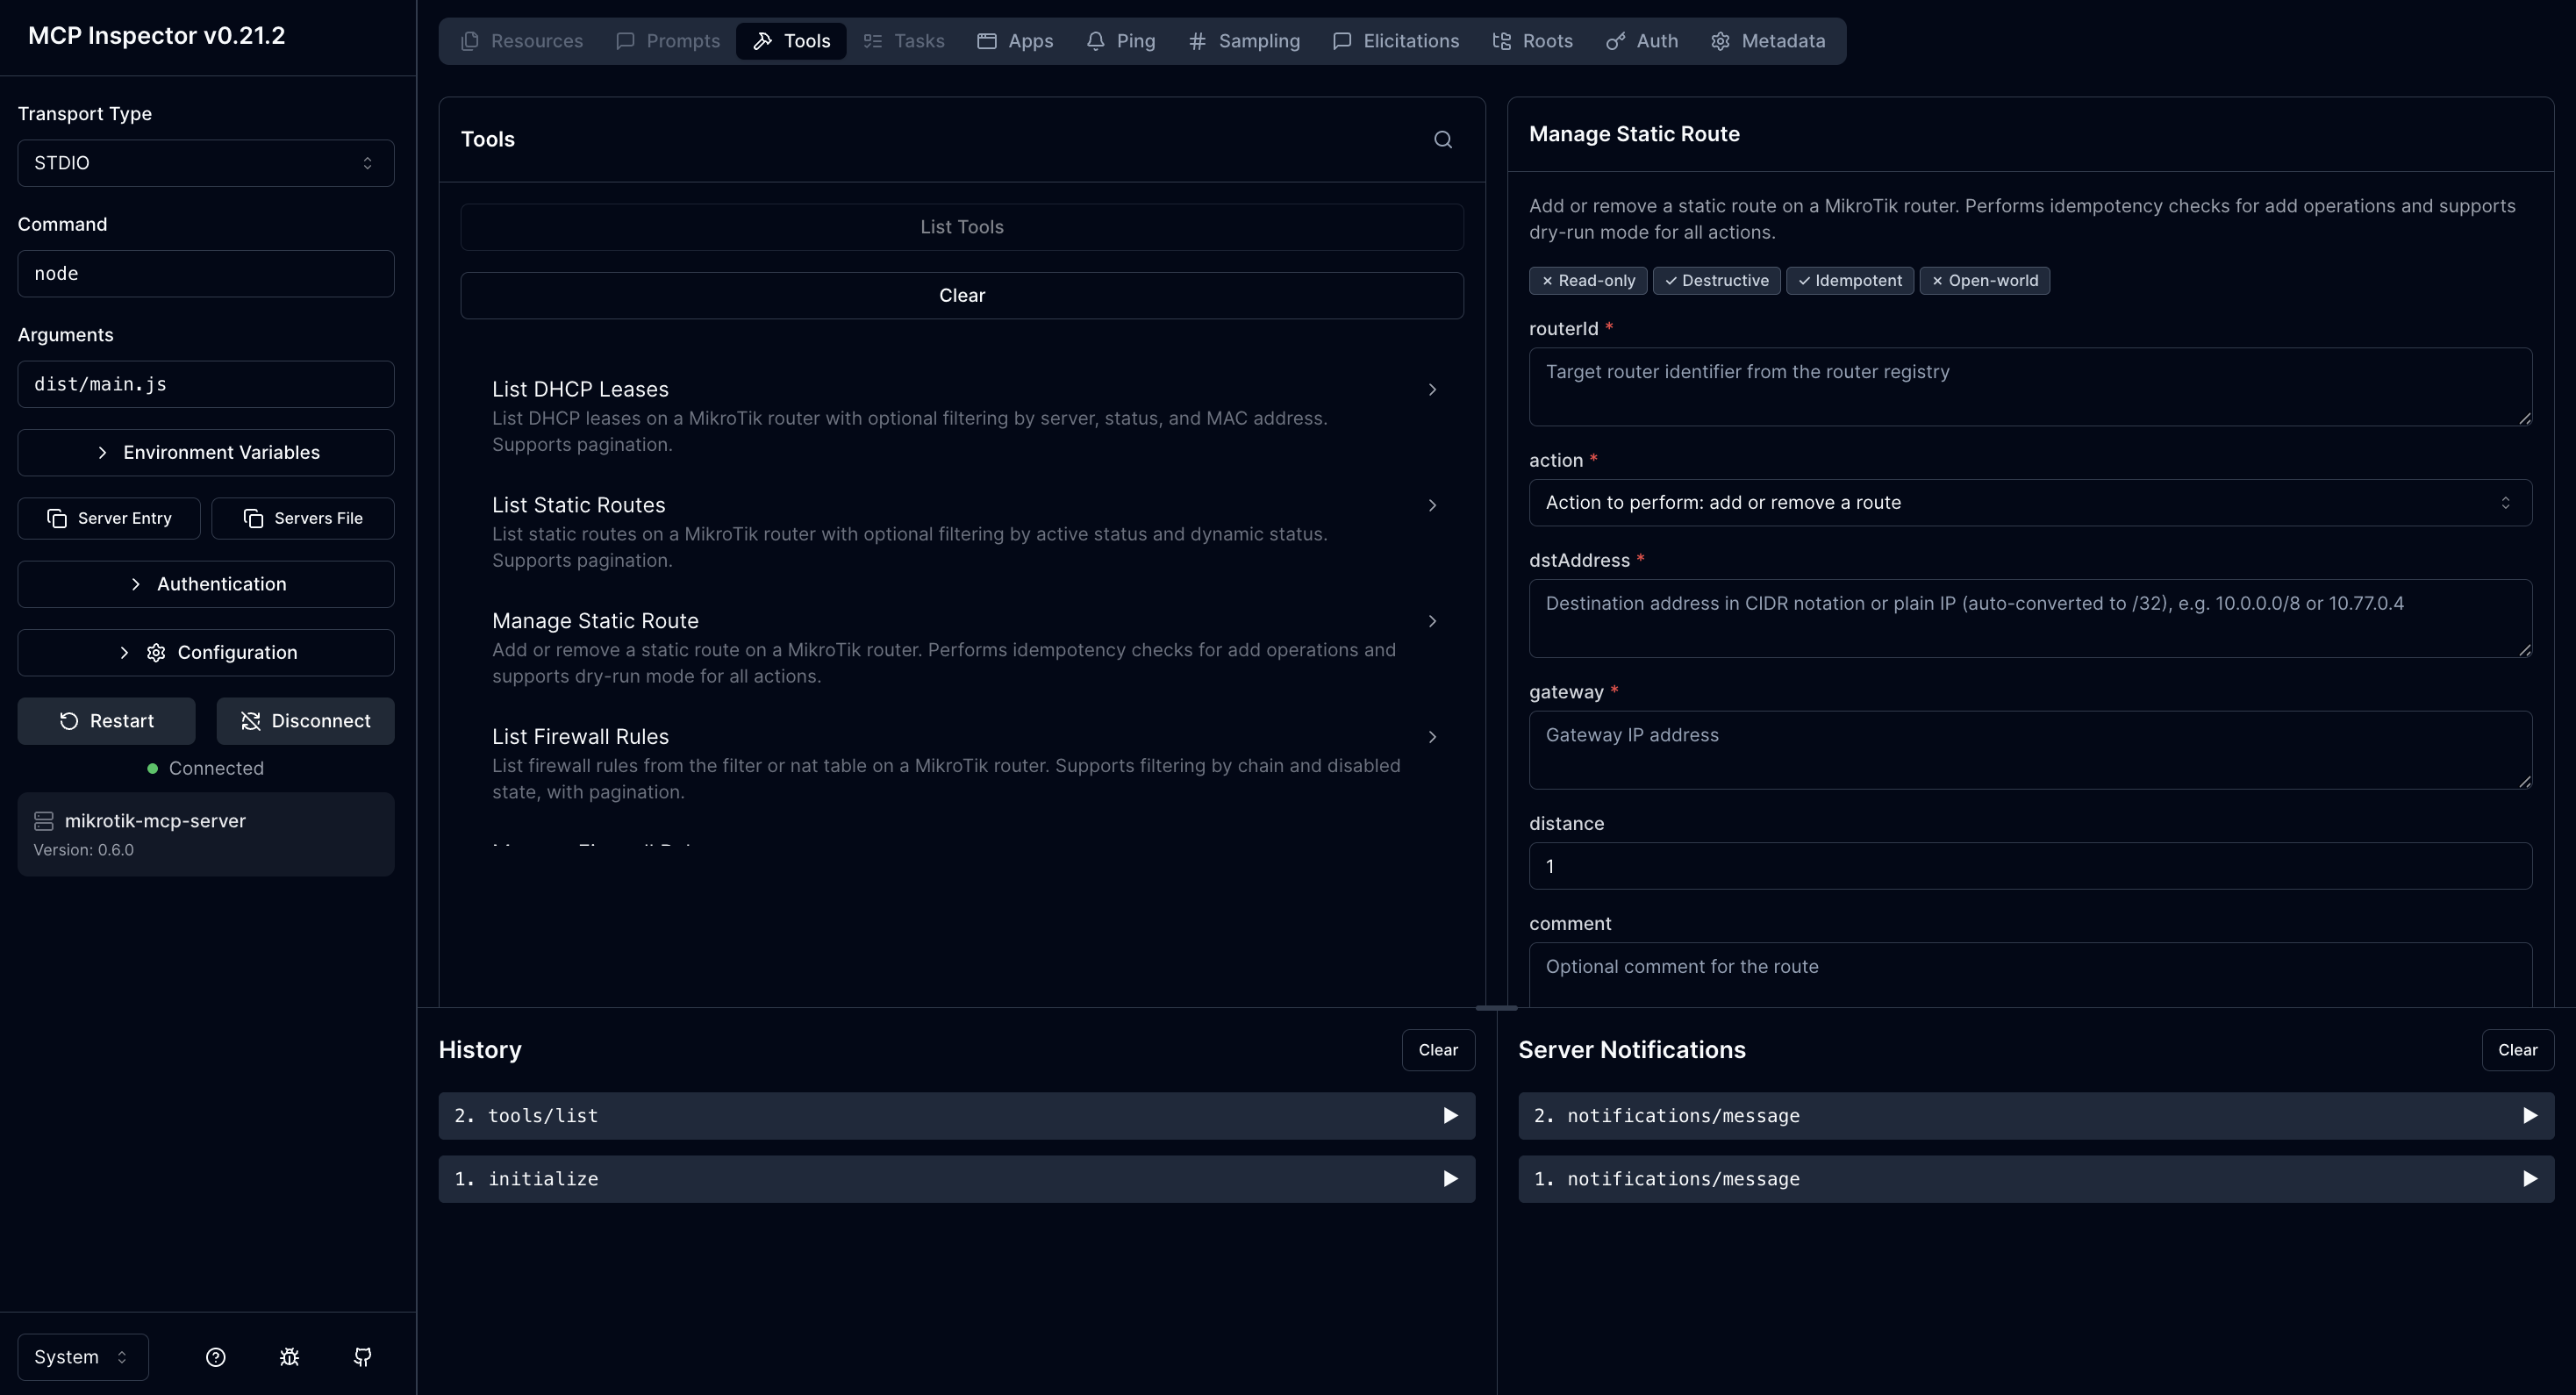
Task: Expand the first notifications/message entry
Action: pyautogui.click(x=2036, y=1179)
